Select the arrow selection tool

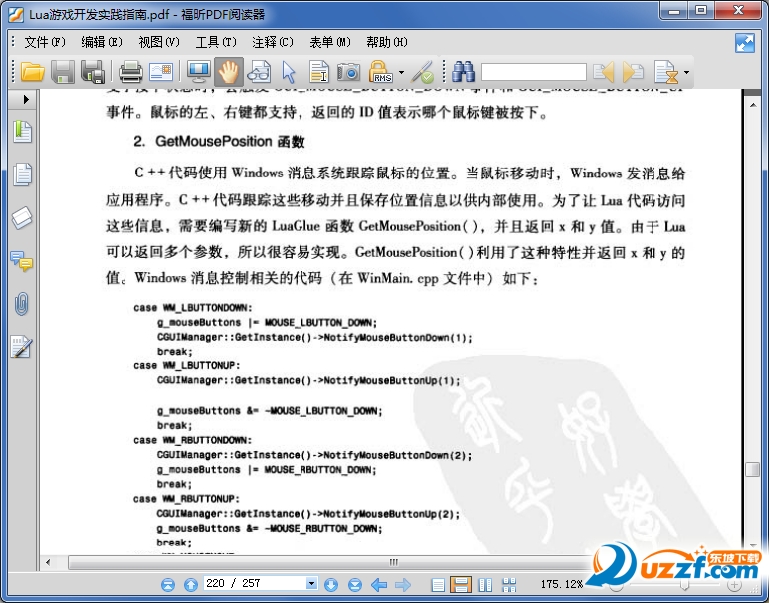(x=289, y=73)
